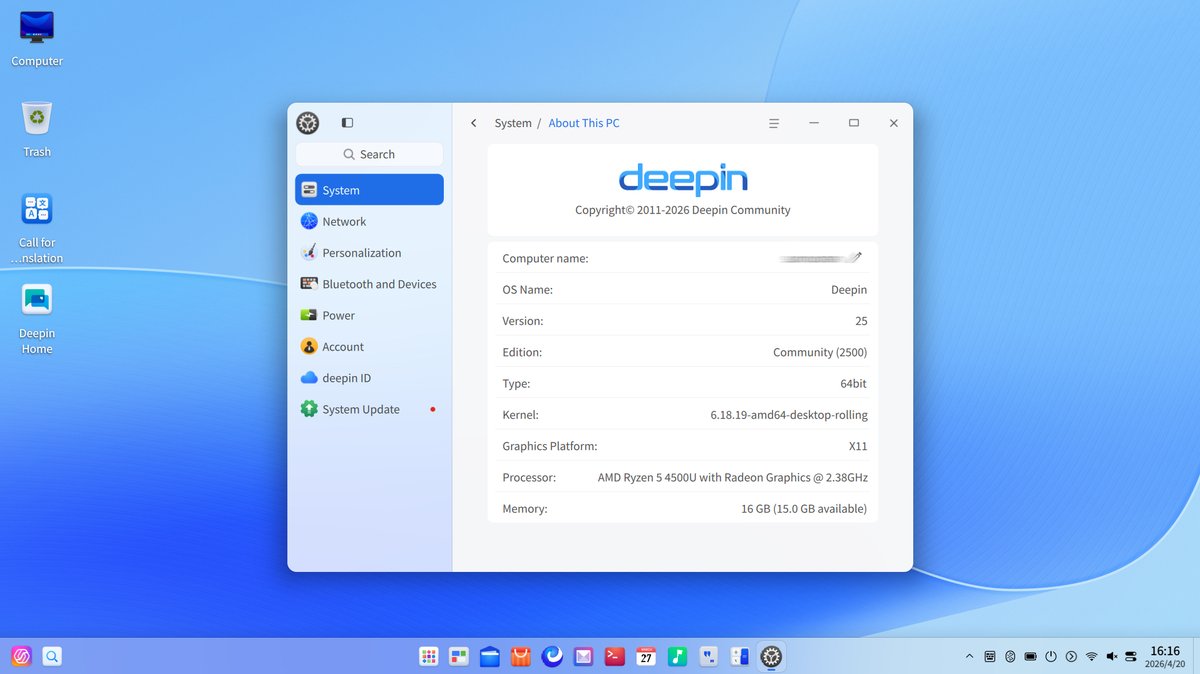Open search magnifier icon on taskbar
The image size is (1200, 674).
52,656
